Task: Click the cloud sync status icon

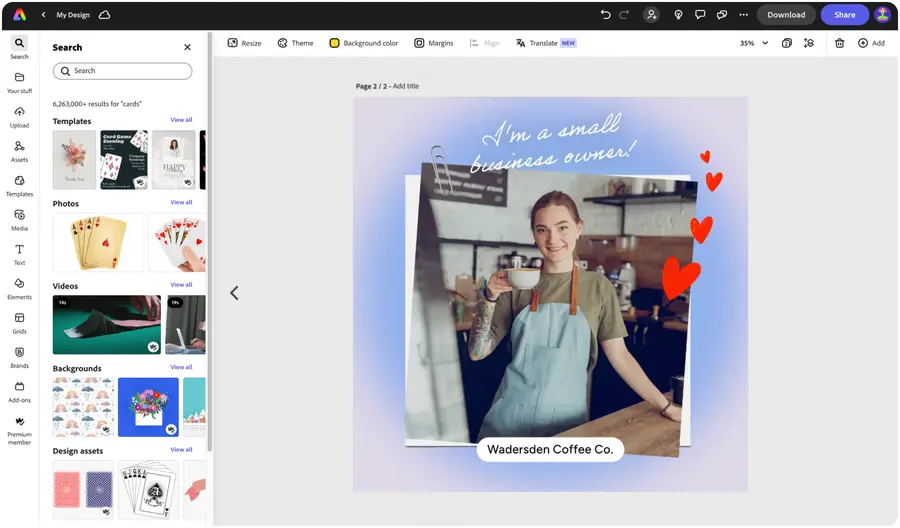Action: point(105,15)
